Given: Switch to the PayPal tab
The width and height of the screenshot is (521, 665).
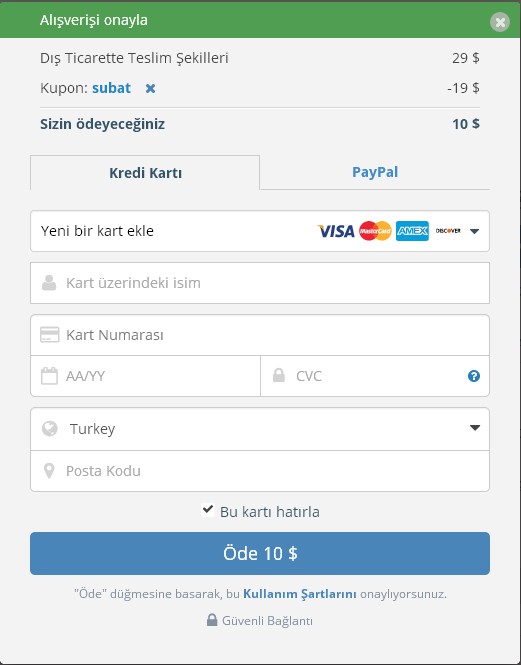Looking at the screenshot, I should click(375, 172).
